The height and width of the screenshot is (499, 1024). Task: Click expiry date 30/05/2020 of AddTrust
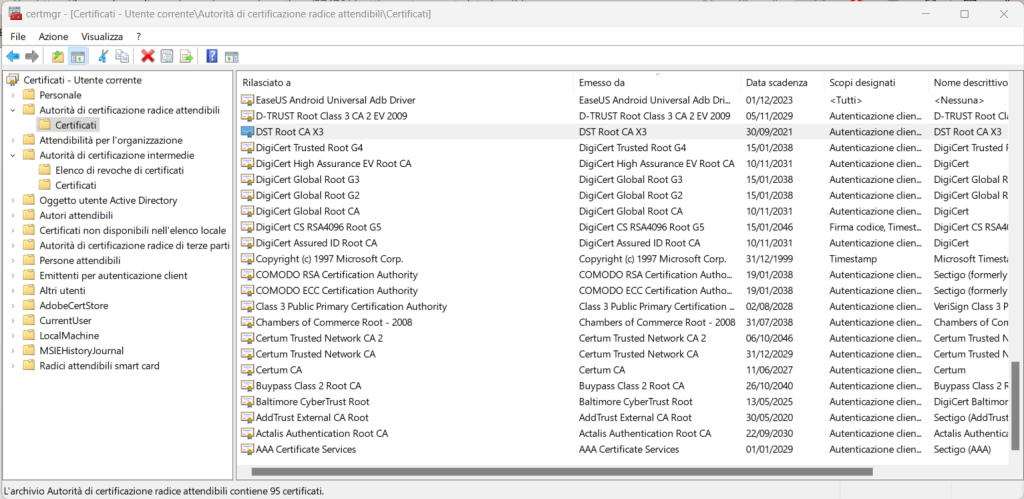click(x=768, y=418)
